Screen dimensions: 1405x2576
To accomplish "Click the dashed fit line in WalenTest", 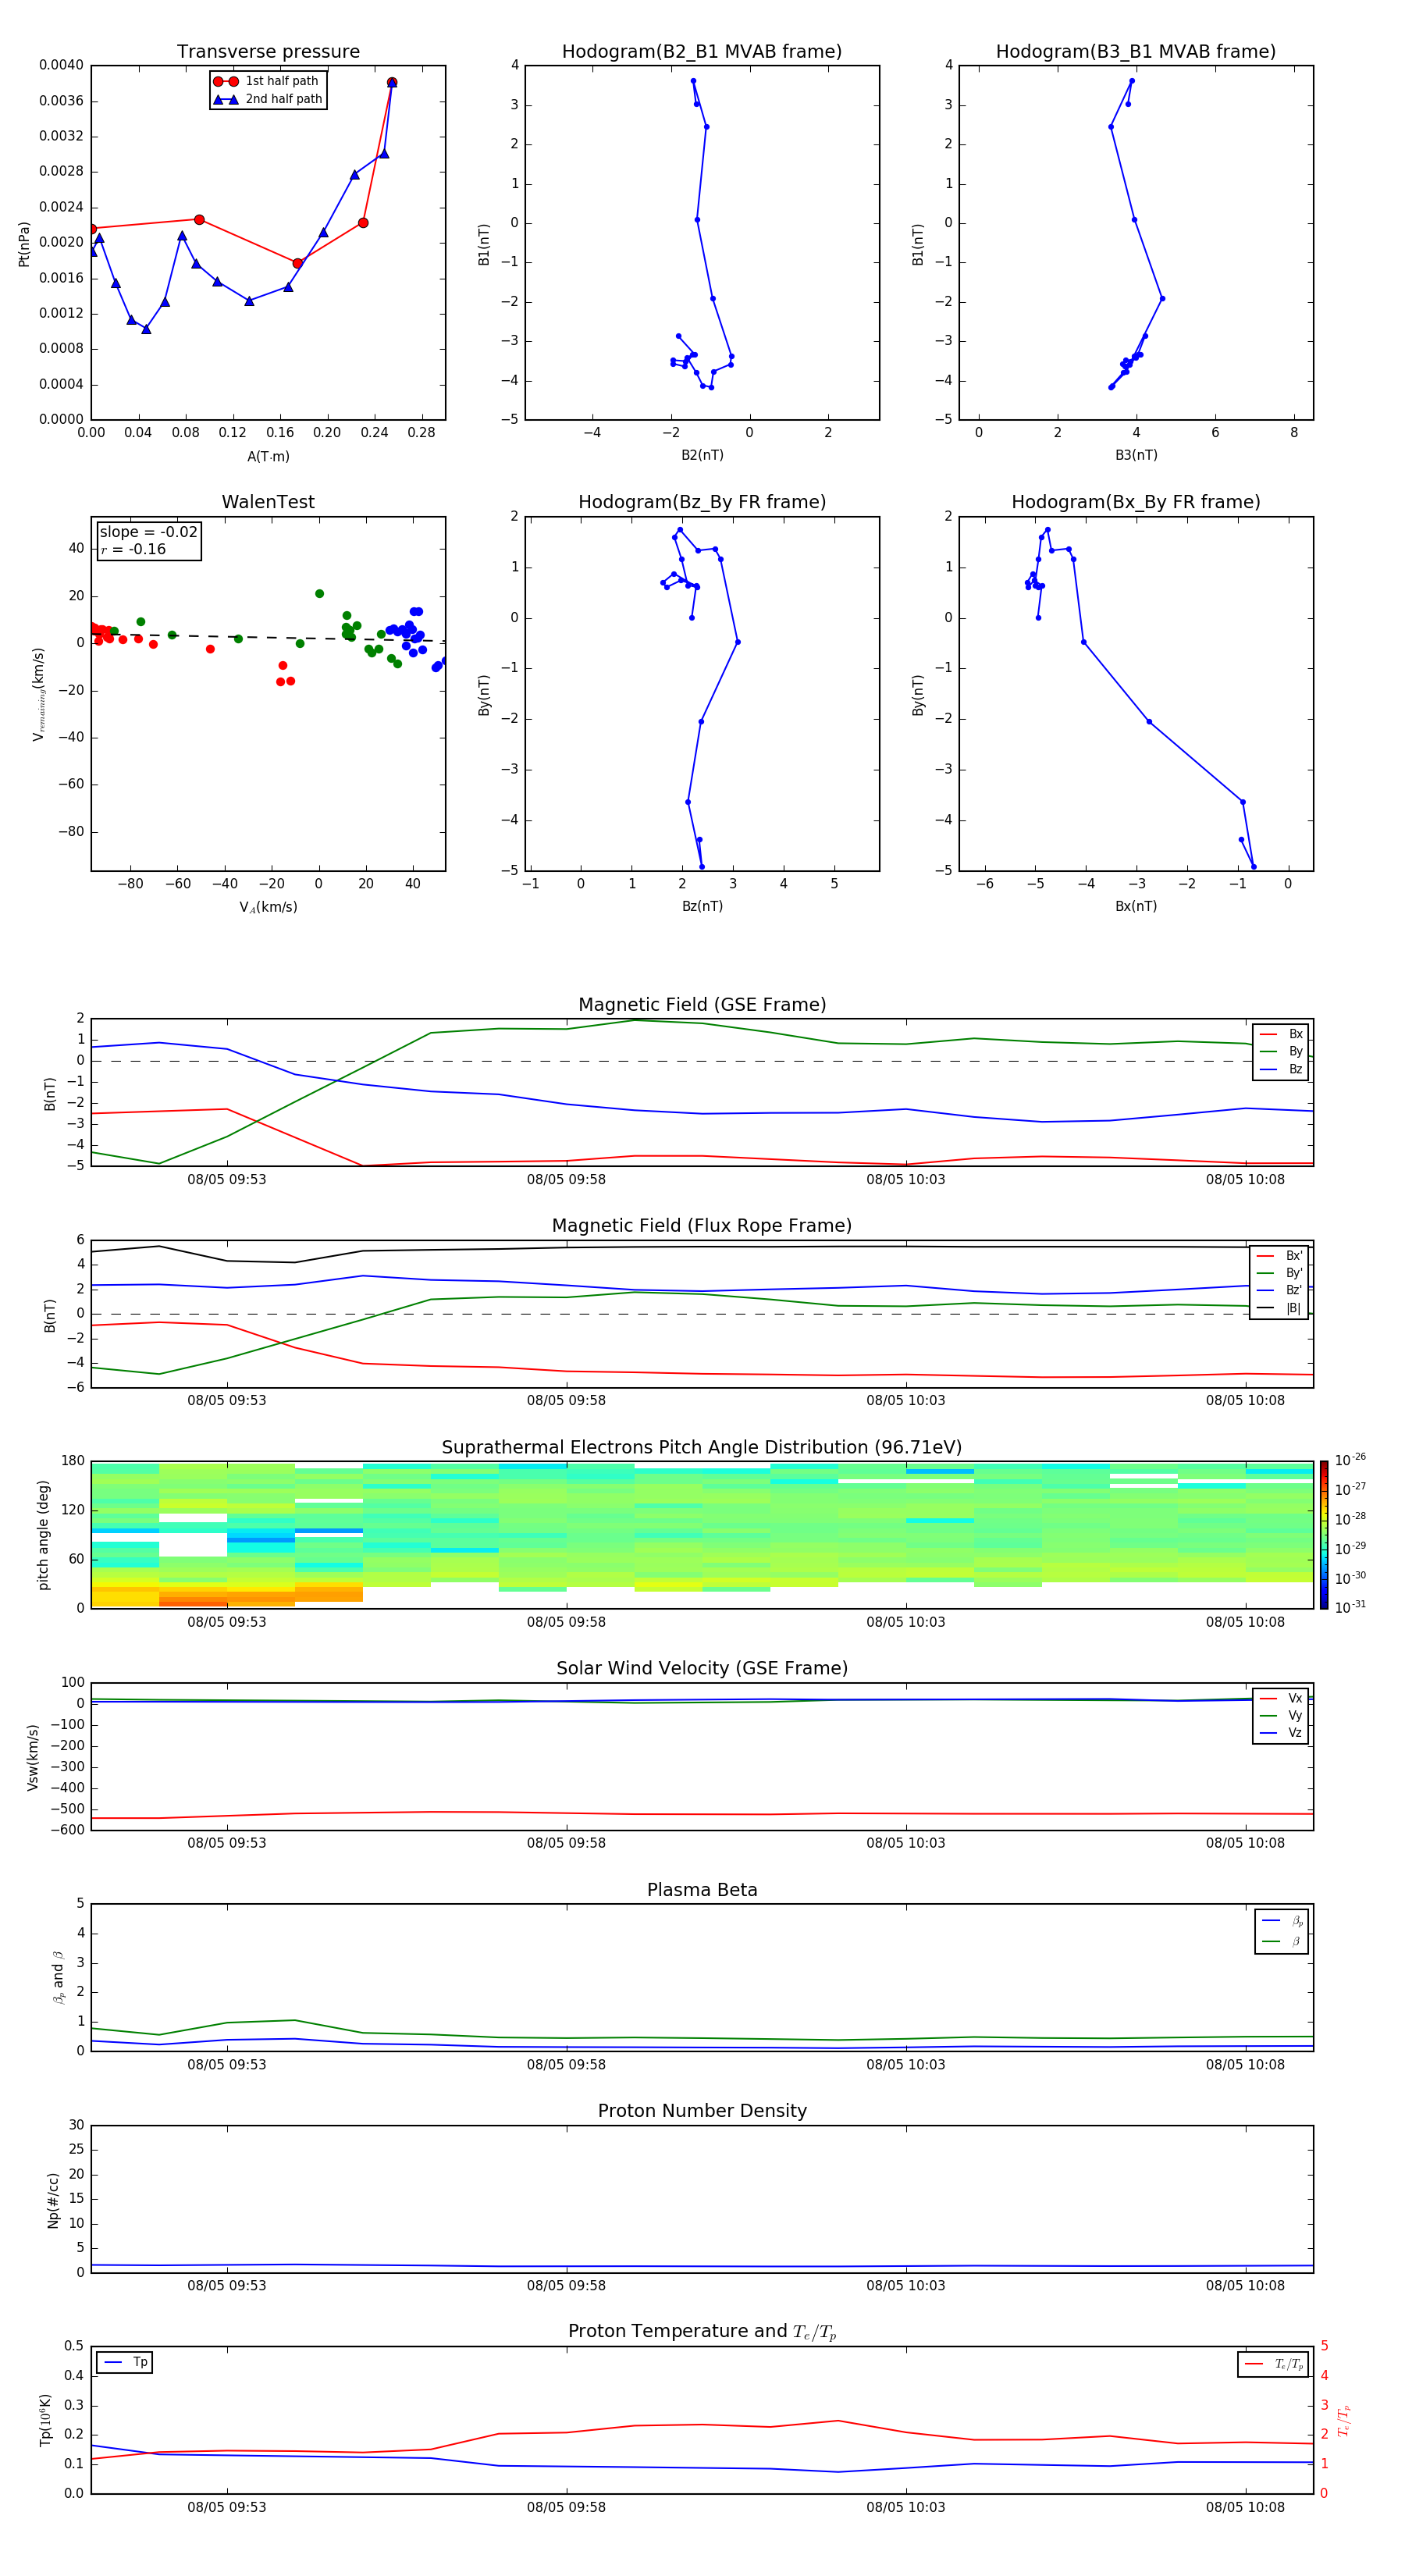I will (268, 636).
